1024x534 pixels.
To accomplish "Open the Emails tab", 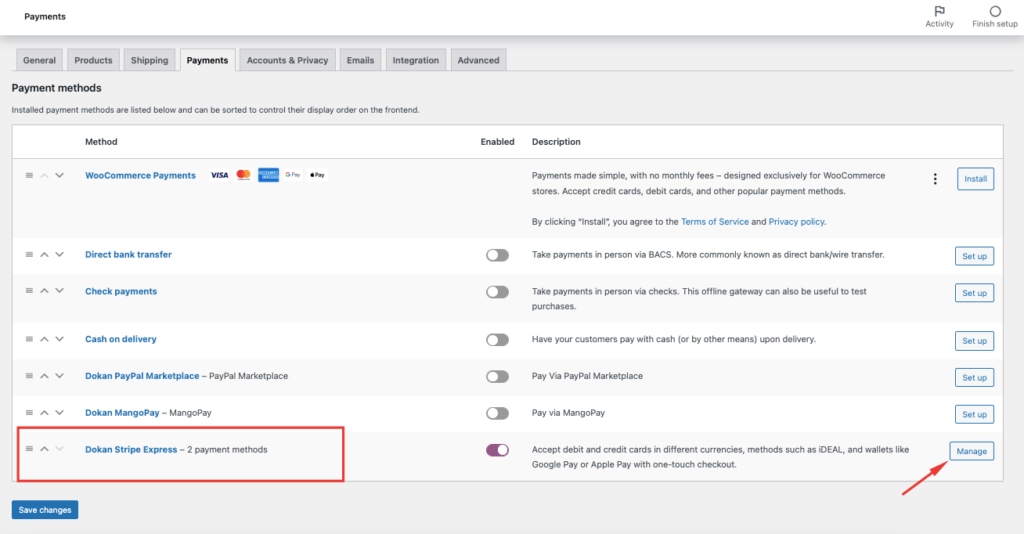I will tap(360, 60).
